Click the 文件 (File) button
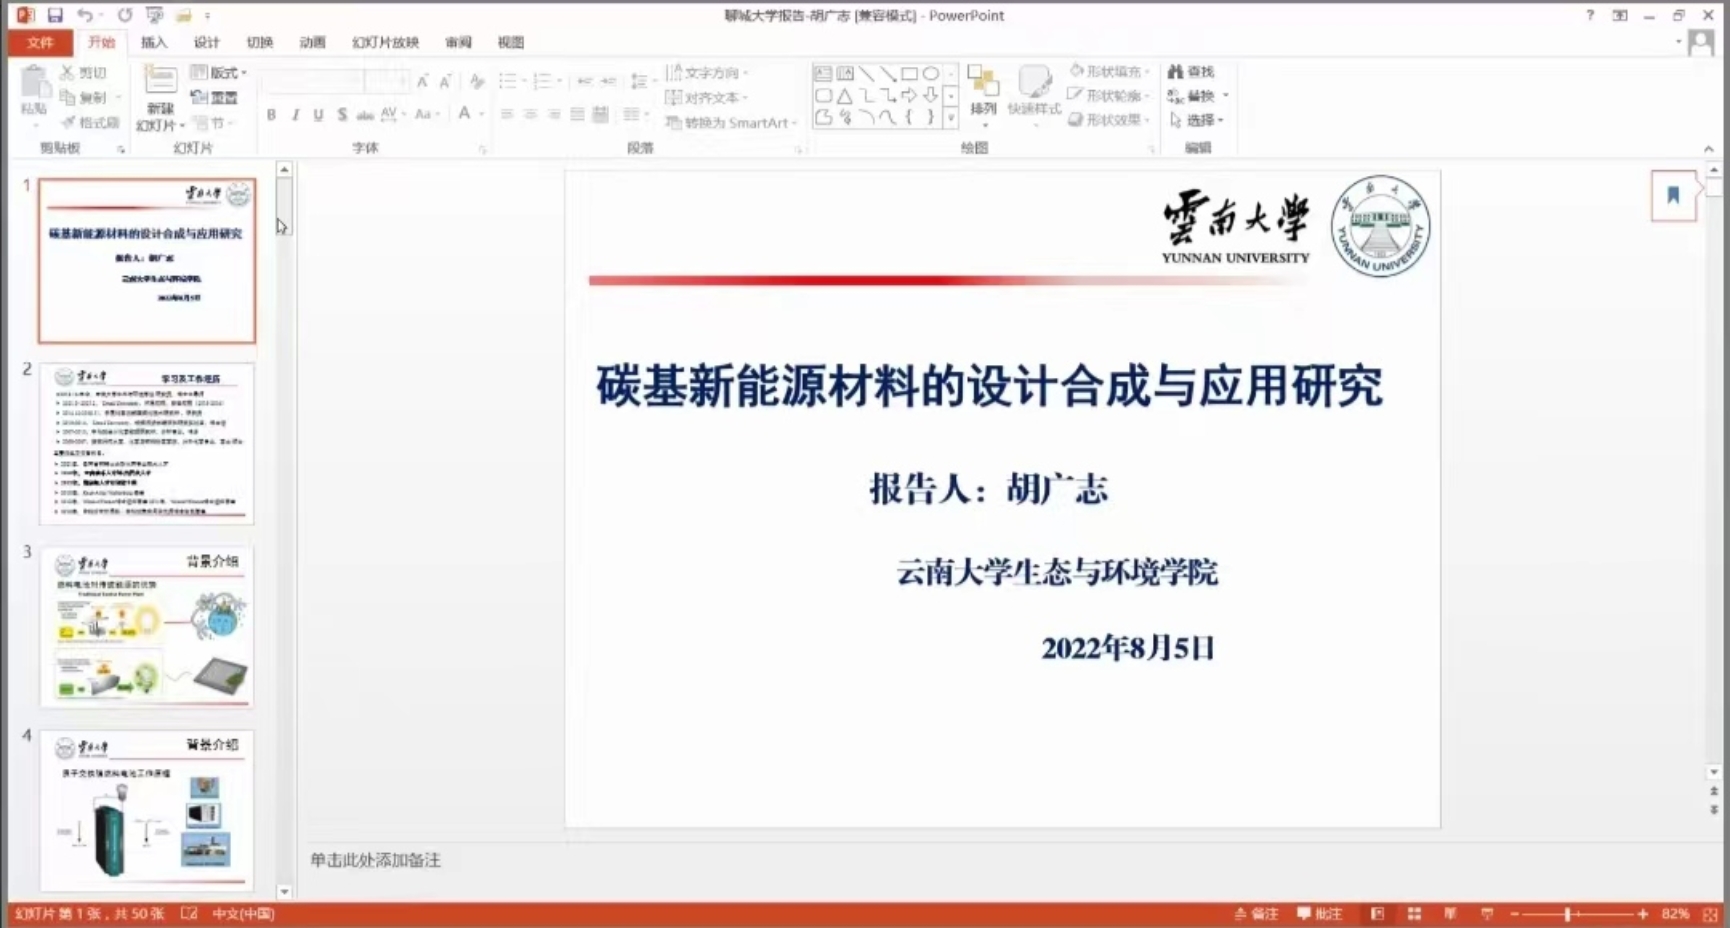The width and height of the screenshot is (1730, 928). pyautogui.click(x=40, y=42)
